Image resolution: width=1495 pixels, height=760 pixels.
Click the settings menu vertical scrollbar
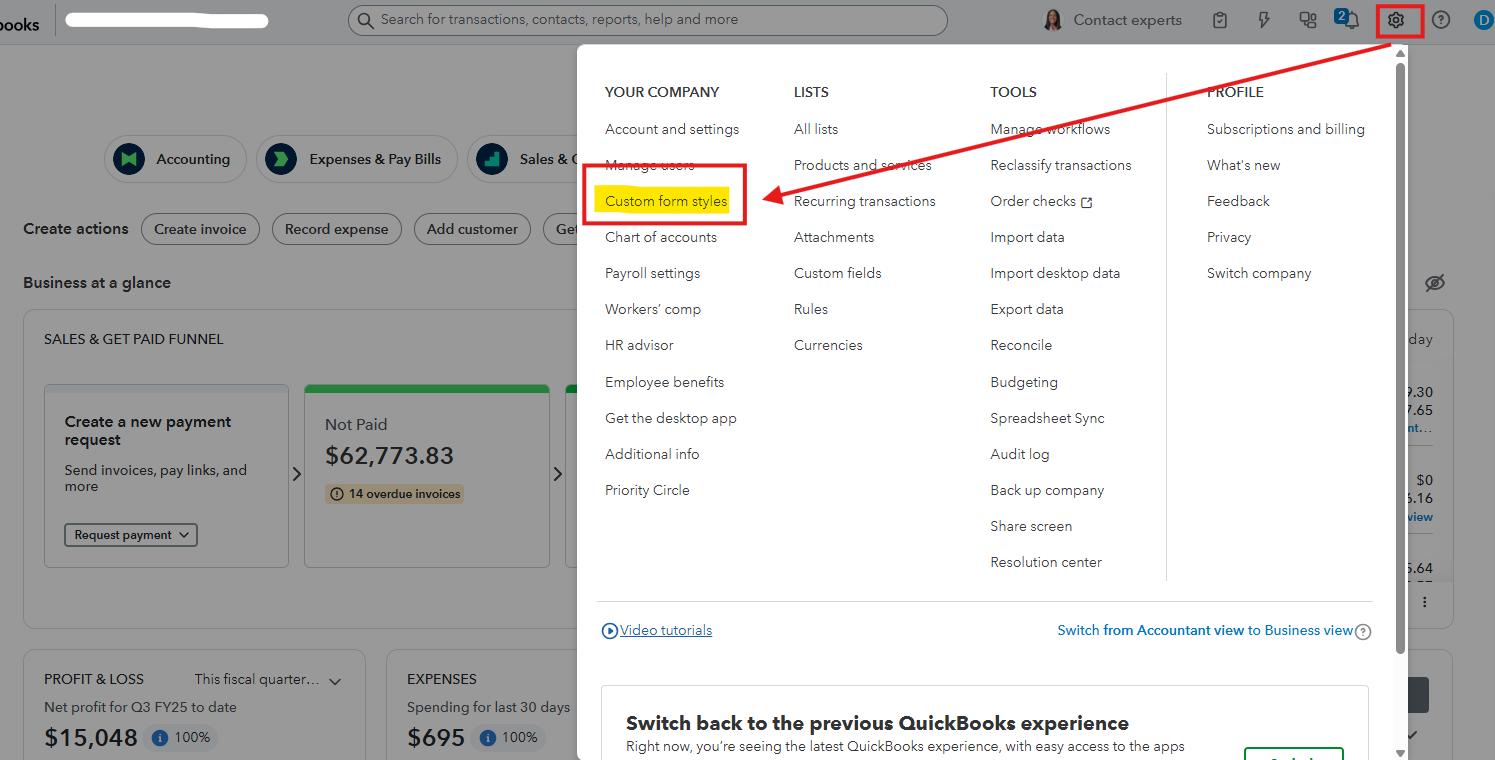tap(1400, 350)
